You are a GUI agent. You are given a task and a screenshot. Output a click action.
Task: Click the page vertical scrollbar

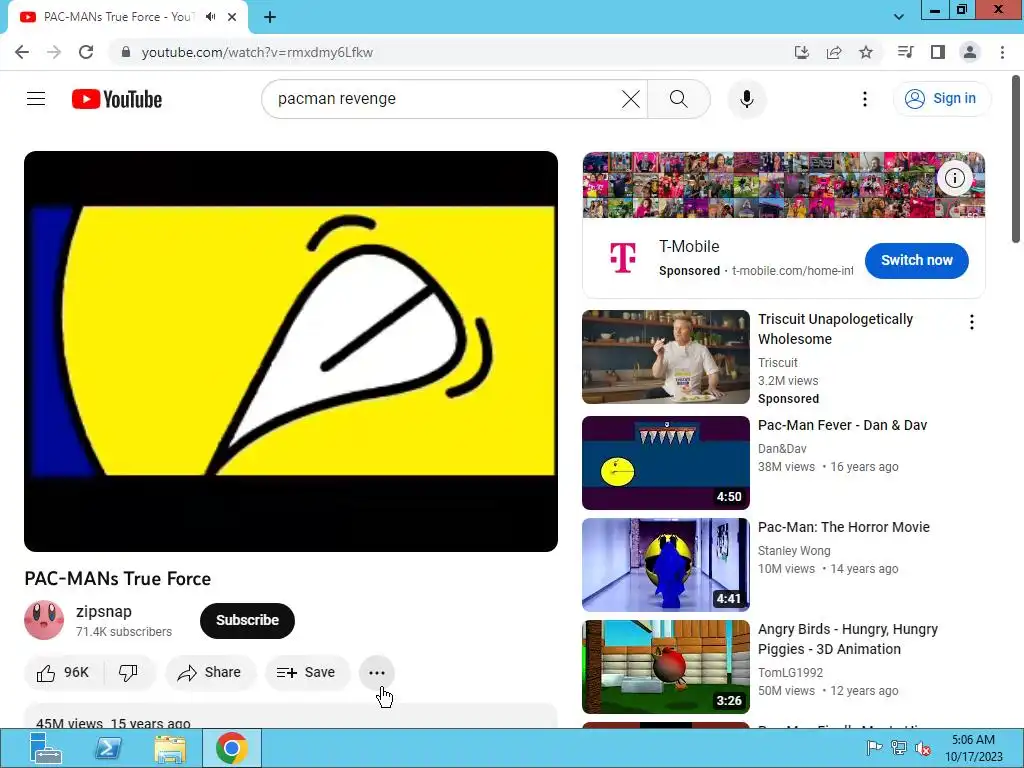[x=1016, y=159]
